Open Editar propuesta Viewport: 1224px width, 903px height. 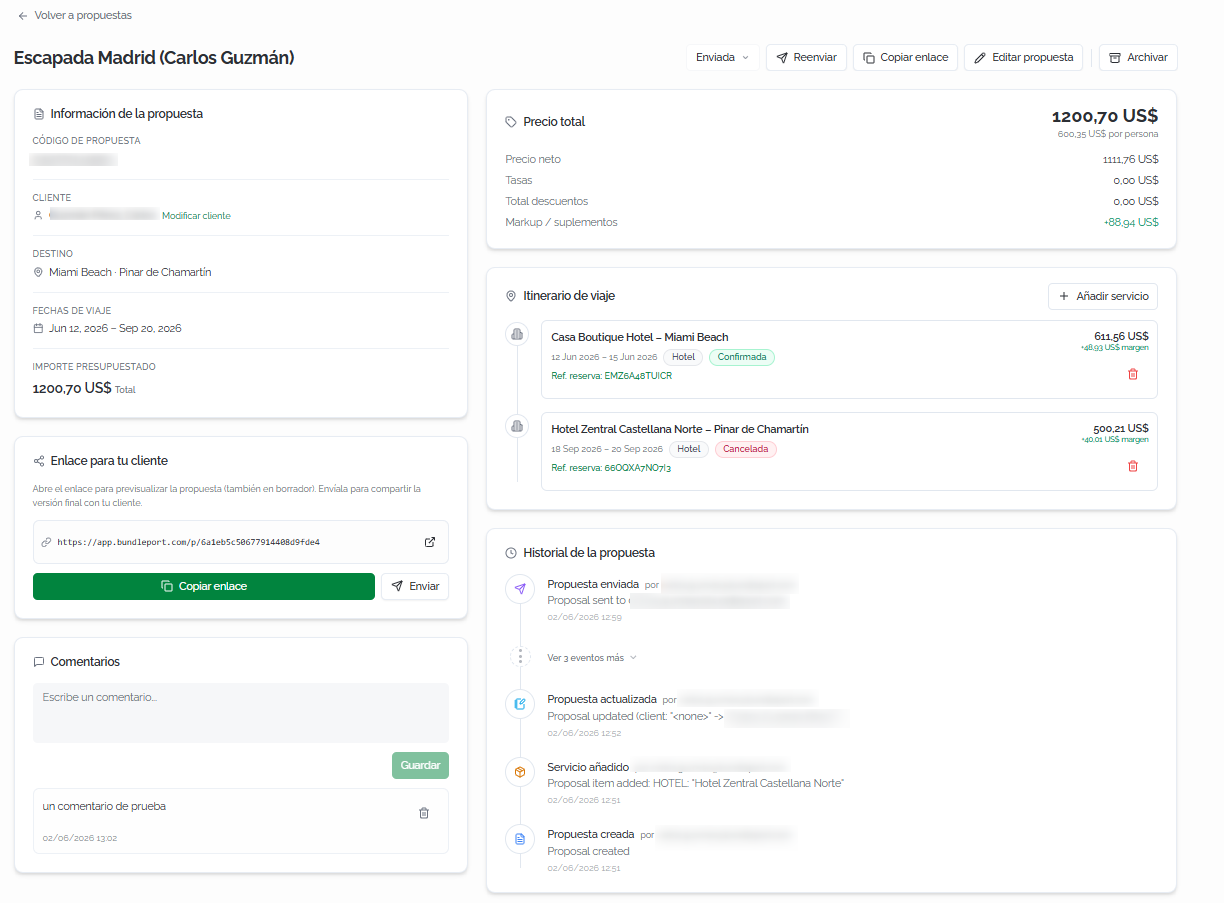[x=1023, y=57]
